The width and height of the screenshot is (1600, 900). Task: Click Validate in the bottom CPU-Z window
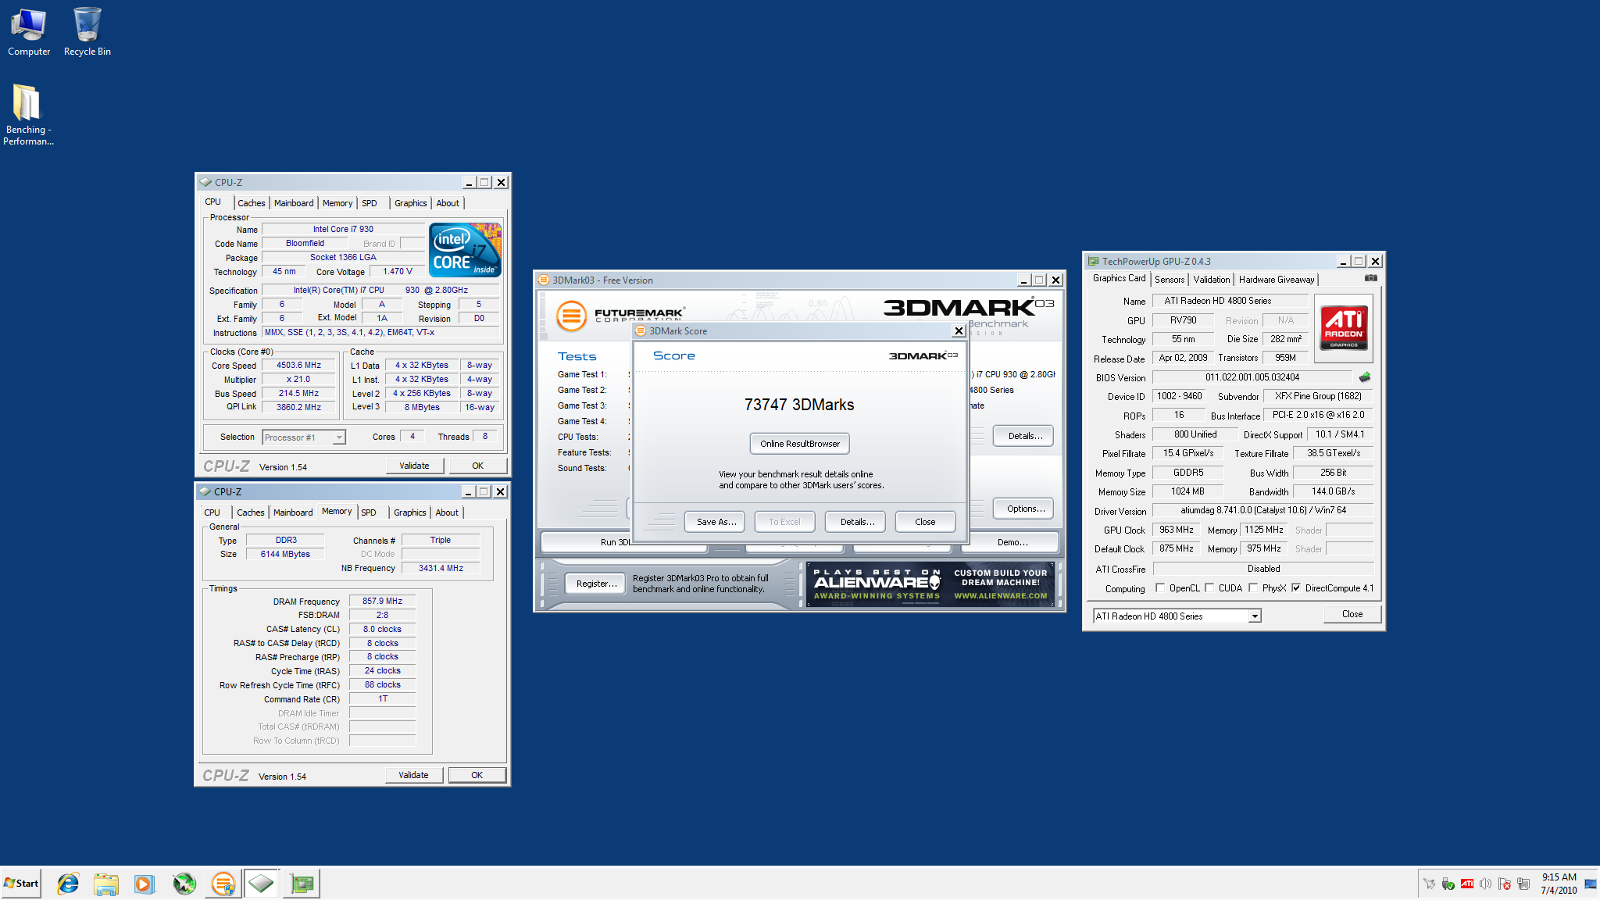pyautogui.click(x=413, y=775)
